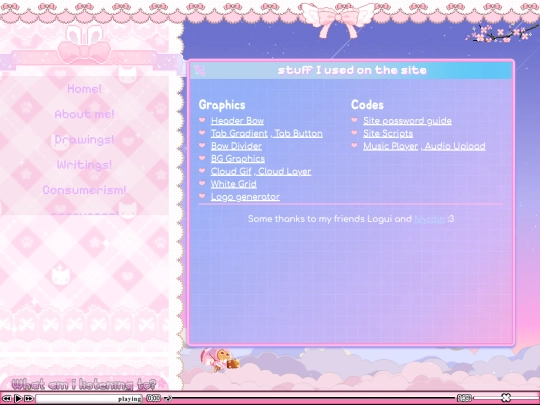Click the cookie character sprite on clouds
The height and width of the screenshot is (405, 540).
(219, 360)
